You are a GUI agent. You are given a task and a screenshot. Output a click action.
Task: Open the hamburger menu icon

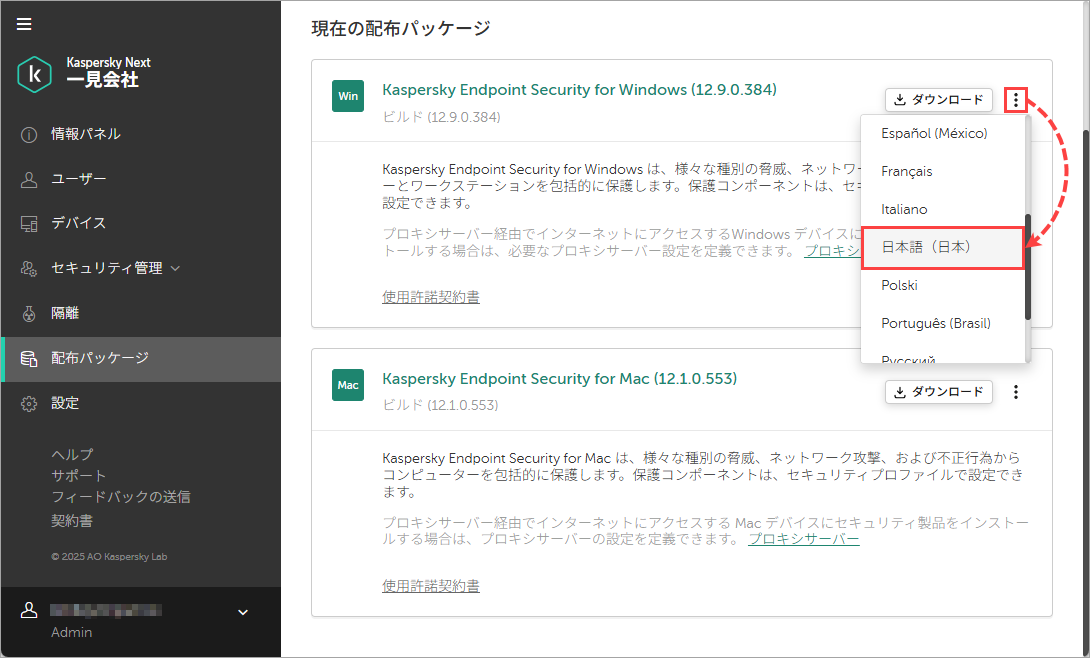point(24,24)
